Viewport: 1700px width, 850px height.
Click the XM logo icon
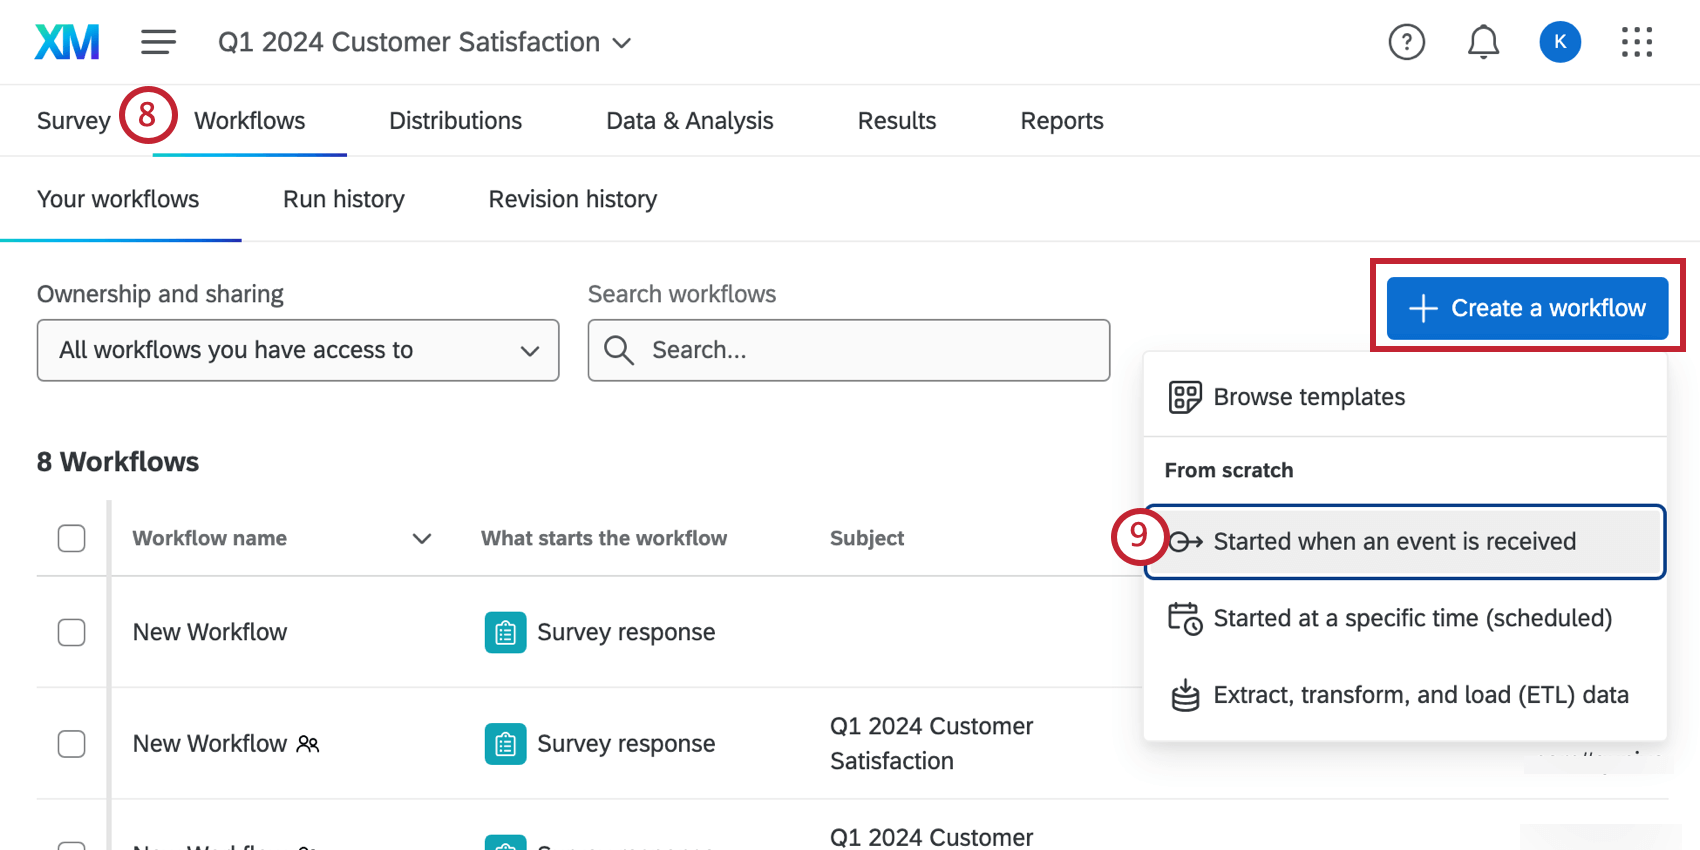tap(67, 42)
